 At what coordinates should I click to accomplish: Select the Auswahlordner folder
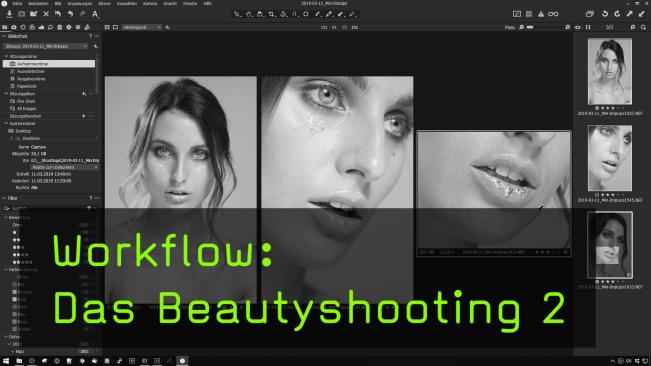[x=31, y=71]
